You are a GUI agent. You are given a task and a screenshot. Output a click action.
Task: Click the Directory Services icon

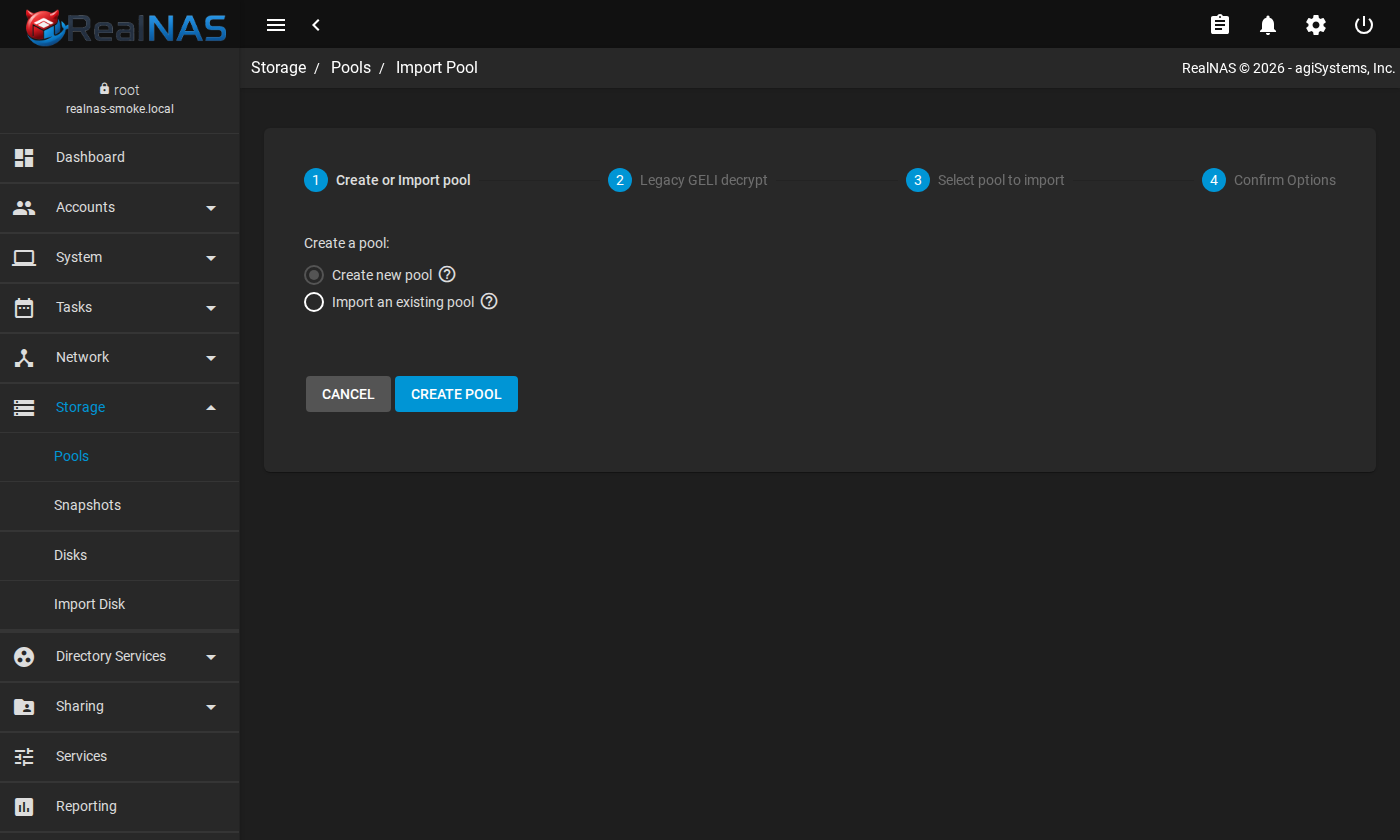tap(24, 656)
